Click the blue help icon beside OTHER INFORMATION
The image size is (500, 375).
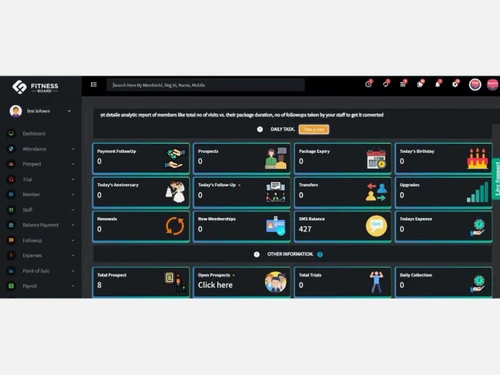tap(320, 254)
